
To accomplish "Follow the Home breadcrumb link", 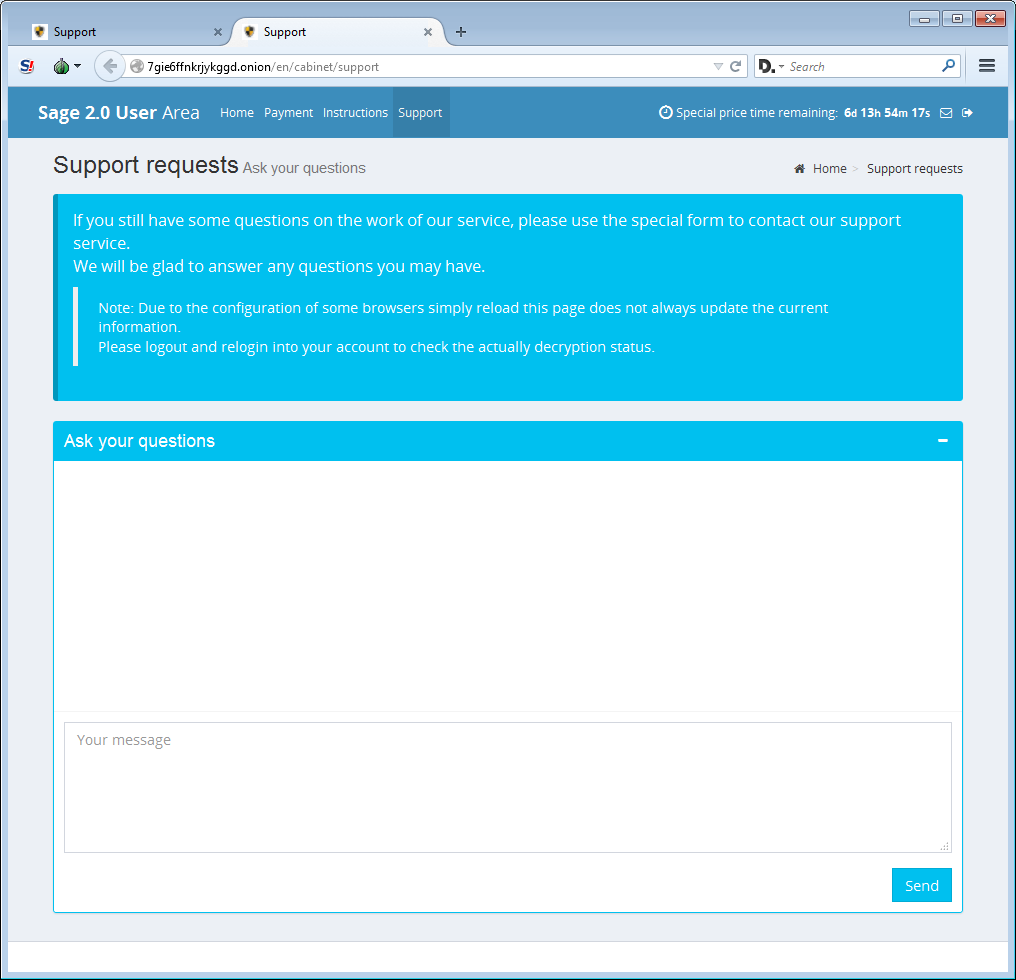I will tap(829, 169).
